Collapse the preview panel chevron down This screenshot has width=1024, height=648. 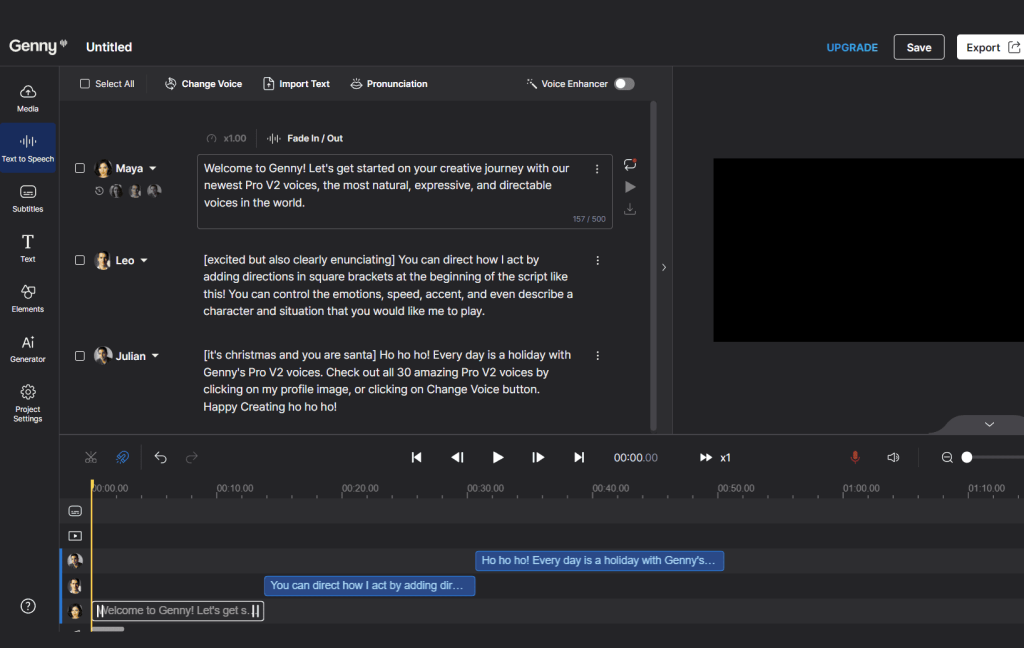989,424
